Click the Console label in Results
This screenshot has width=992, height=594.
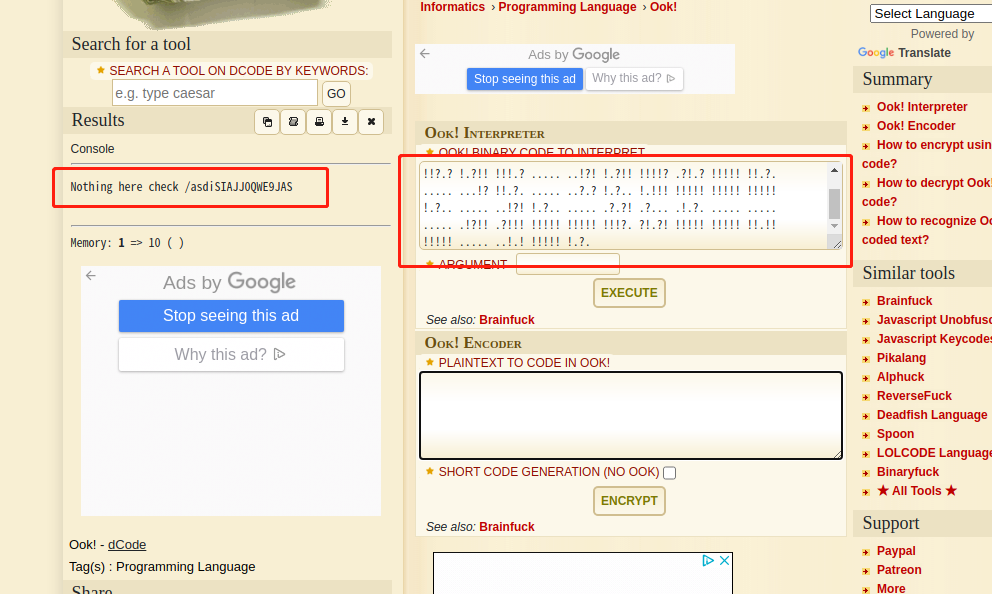92,149
